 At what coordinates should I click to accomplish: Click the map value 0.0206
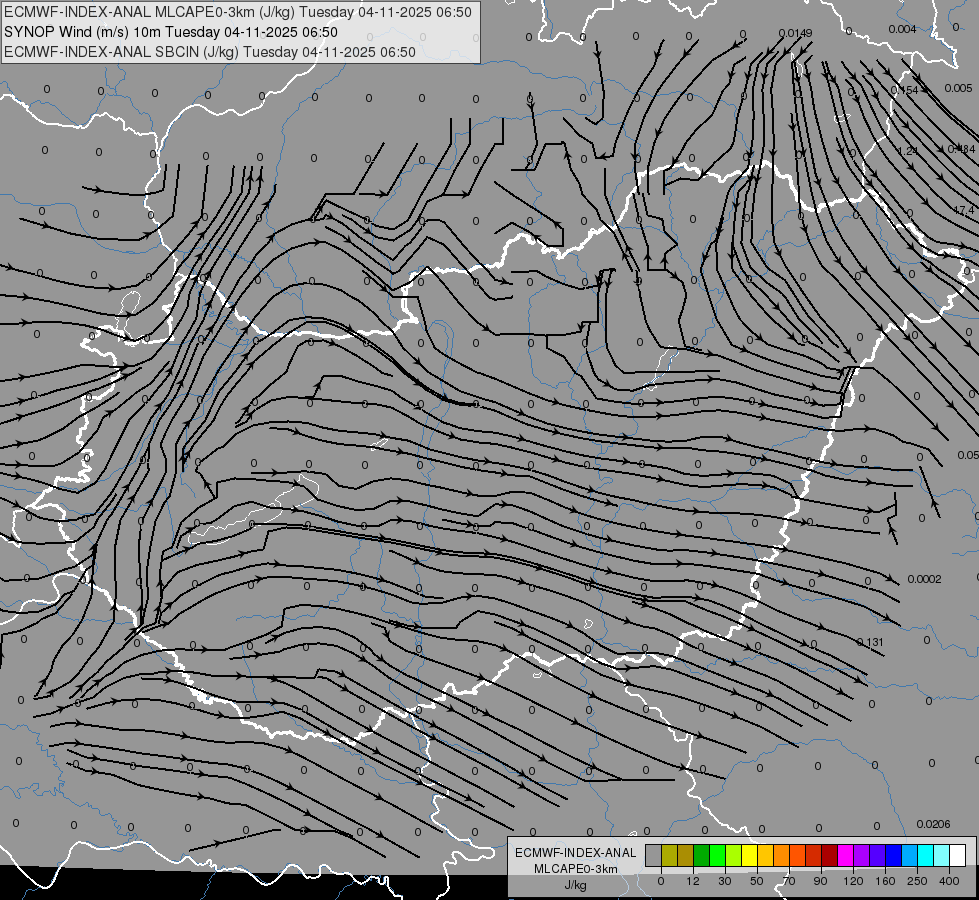tap(933, 824)
